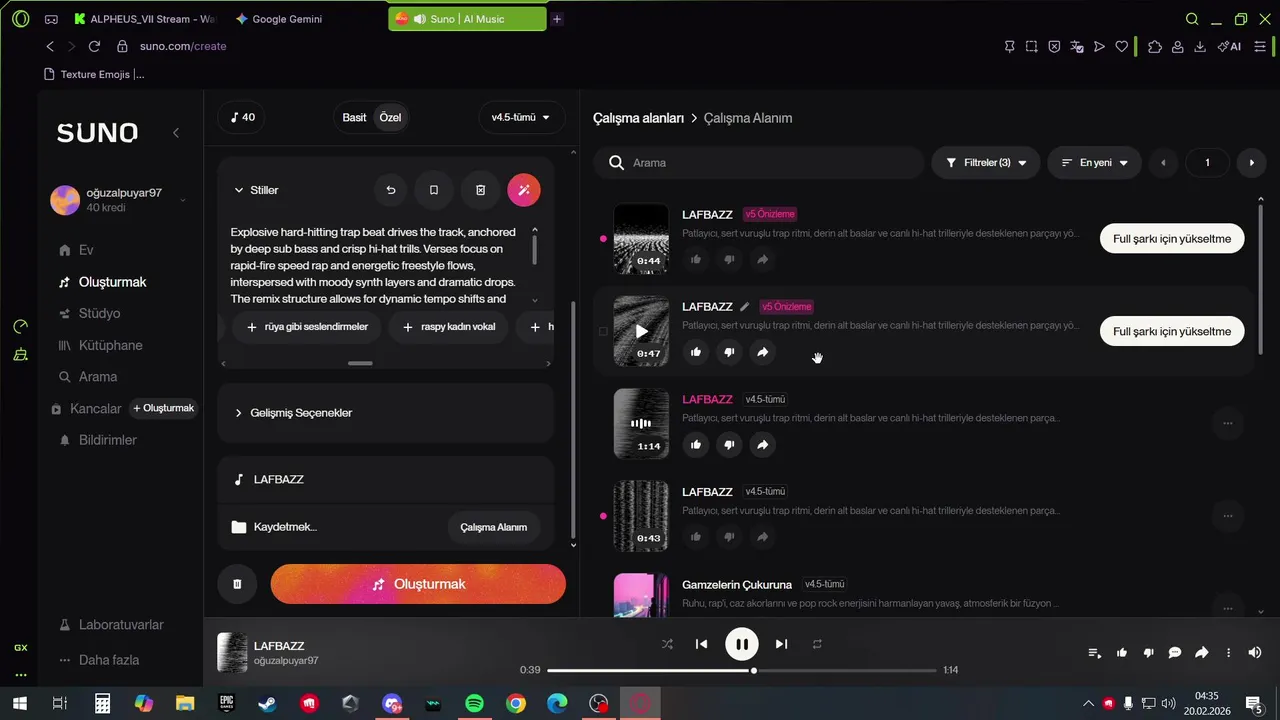This screenshot has width=1280, height=720.
Task: Upgrade second LAFBAZZ track to a full song
Action: 1172,331
